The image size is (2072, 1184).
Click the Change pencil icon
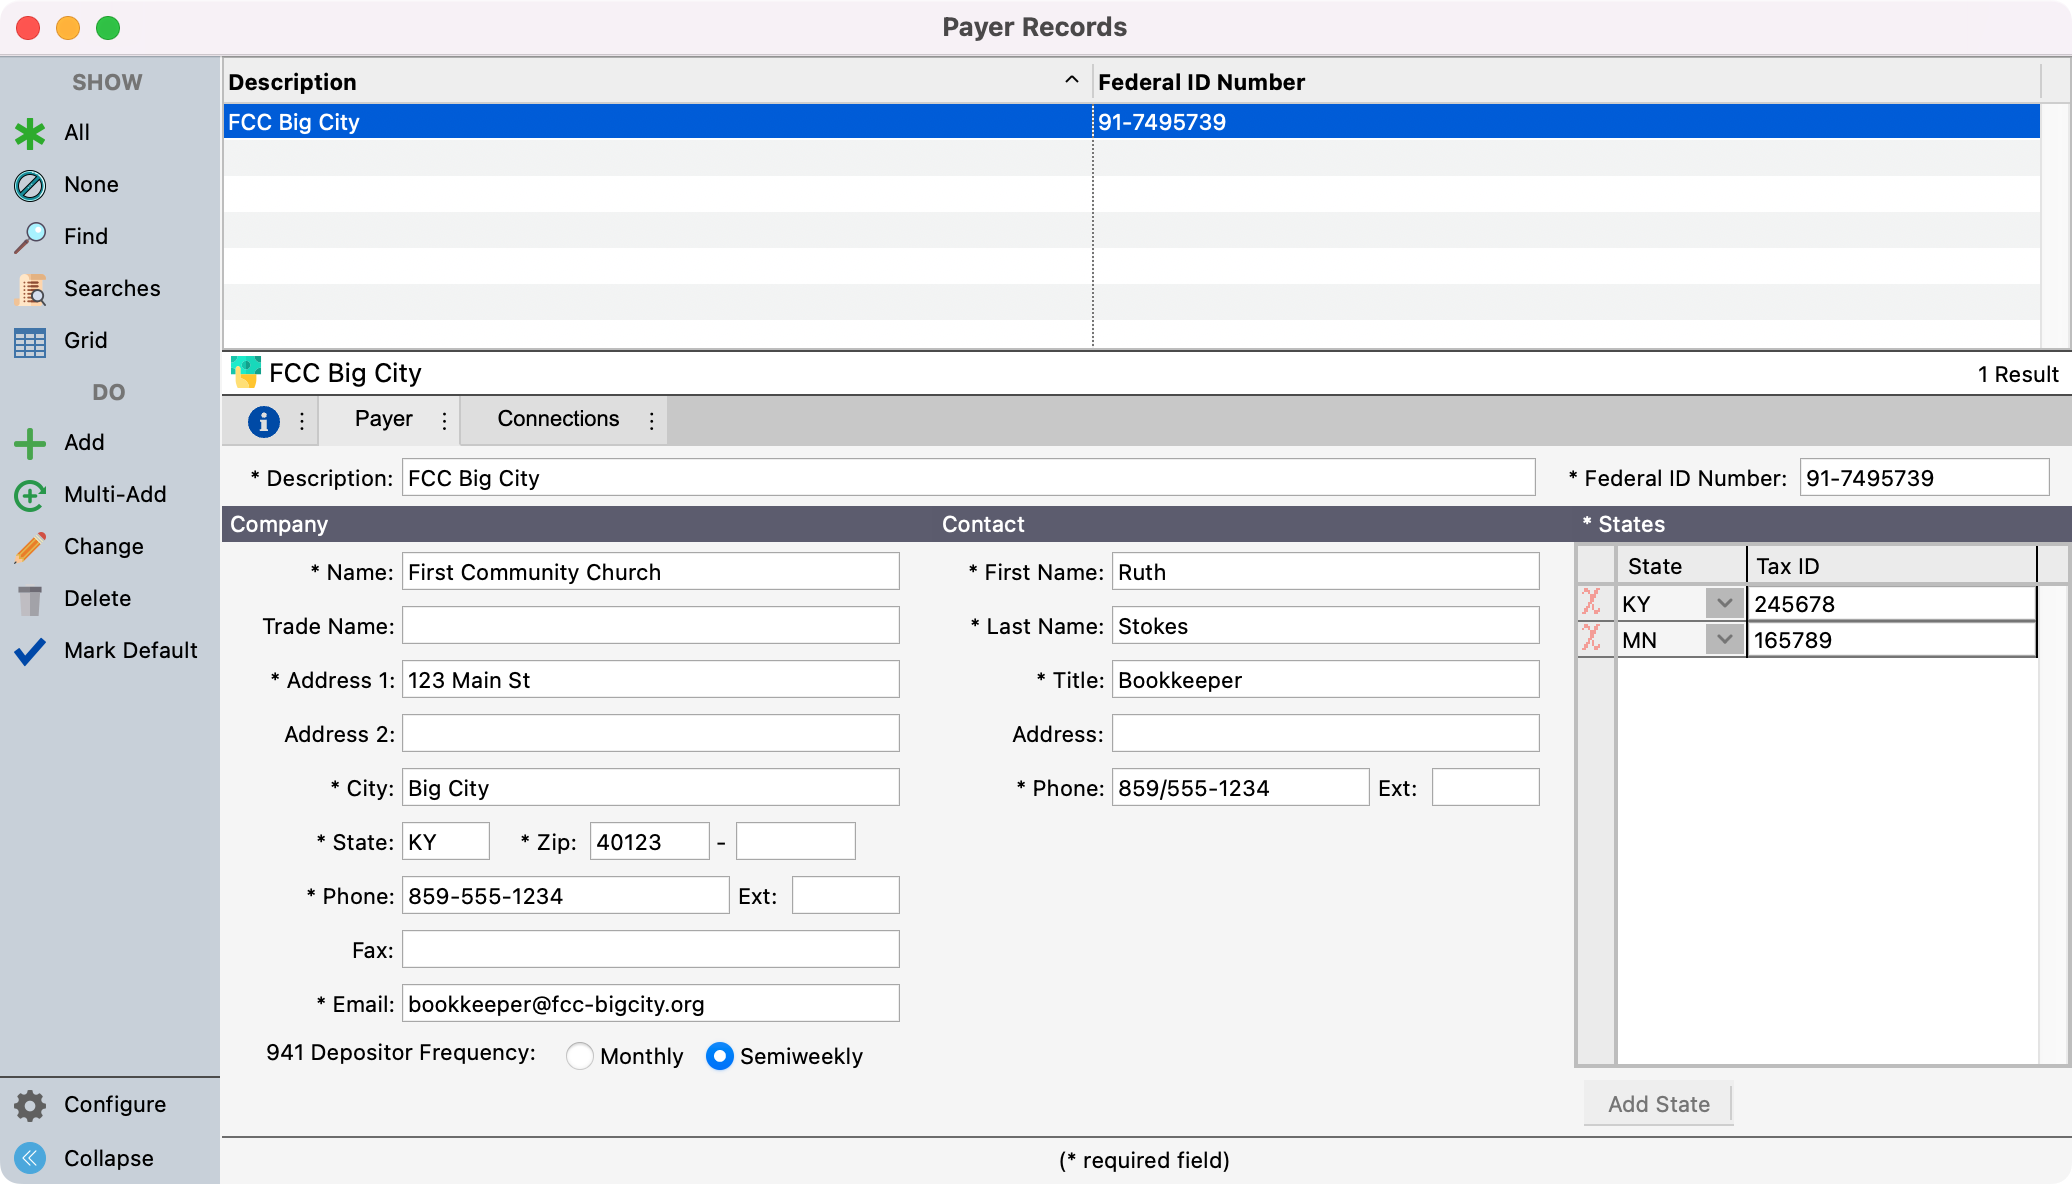[30, 547]
